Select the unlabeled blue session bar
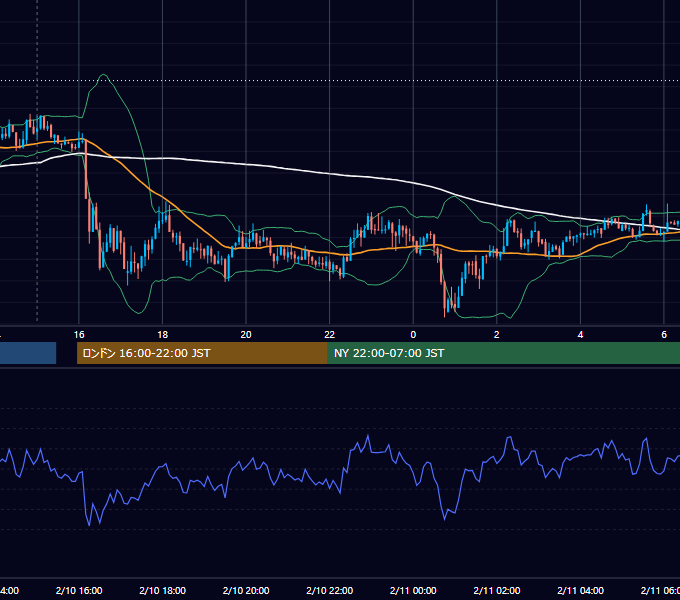The image size is (680, 600). point(28,353)
